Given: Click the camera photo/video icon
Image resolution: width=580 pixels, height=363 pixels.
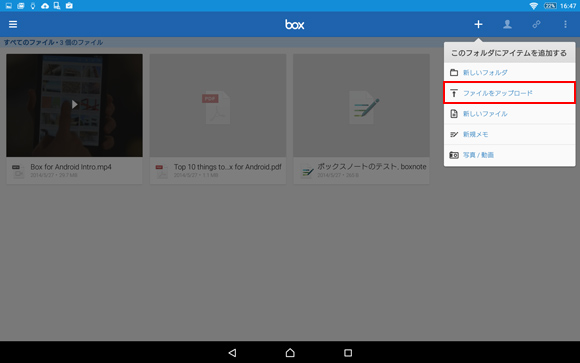Looking at the screenshot, I should pos(454,155).
